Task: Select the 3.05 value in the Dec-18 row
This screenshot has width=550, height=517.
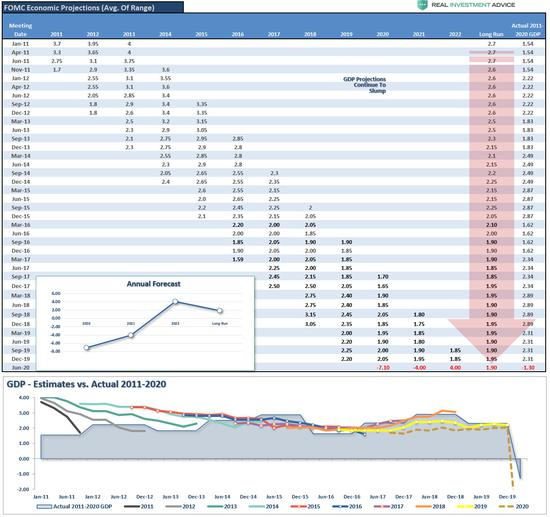Action: coord(310,324)
